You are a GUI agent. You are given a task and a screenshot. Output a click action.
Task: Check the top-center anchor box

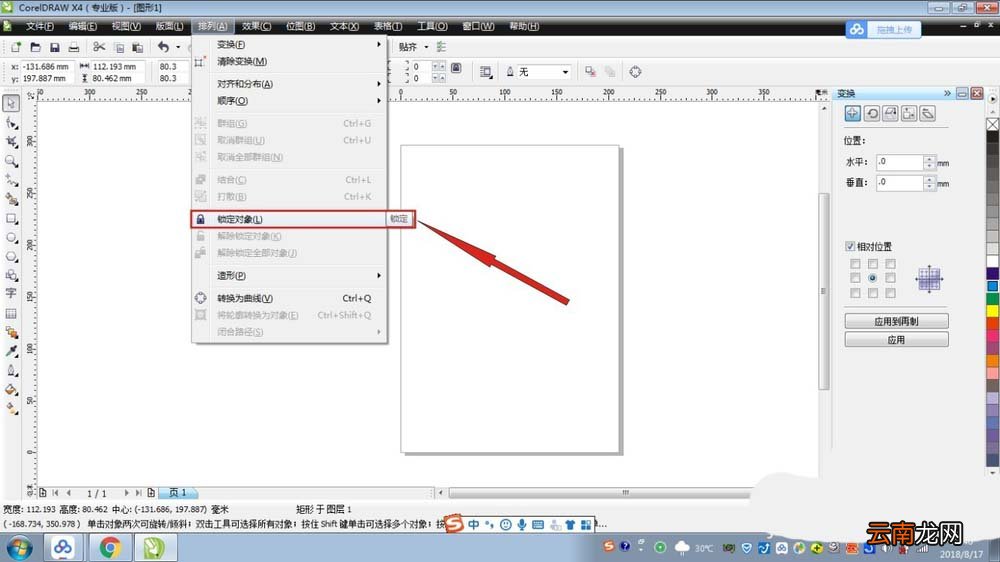pyautogui.click(x=872, y=263)
